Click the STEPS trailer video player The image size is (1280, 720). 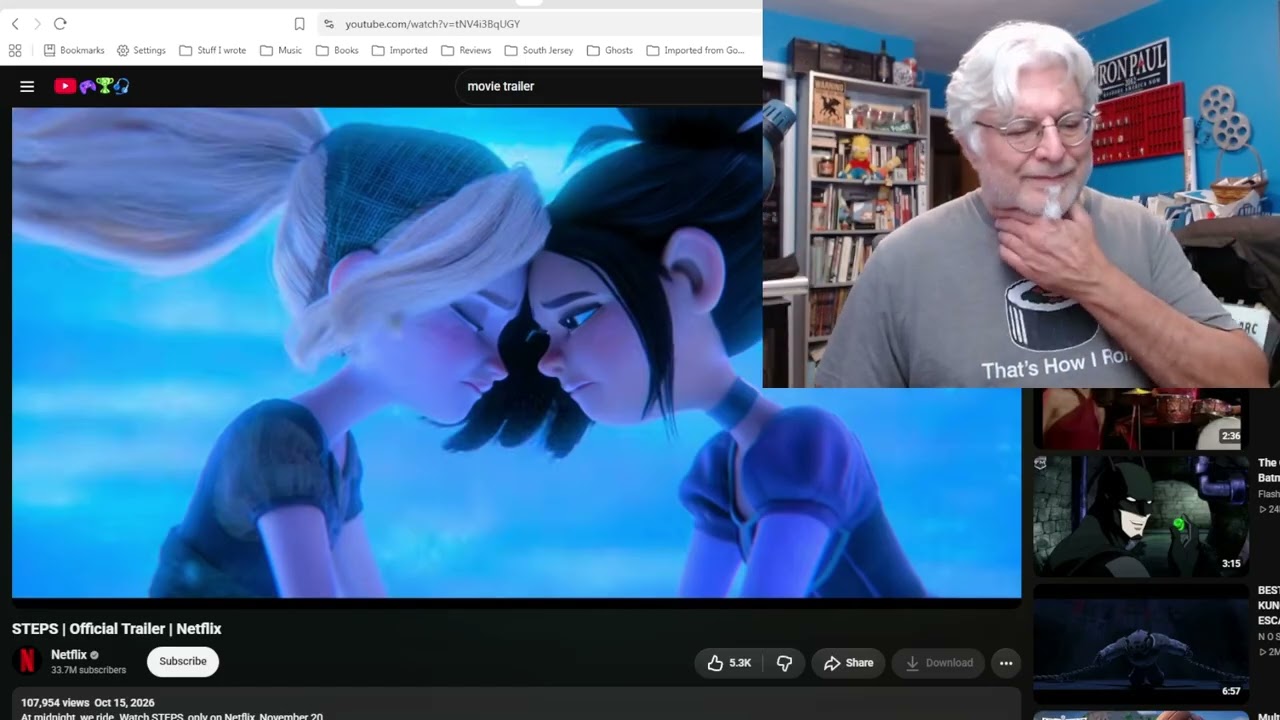[517, 352]
